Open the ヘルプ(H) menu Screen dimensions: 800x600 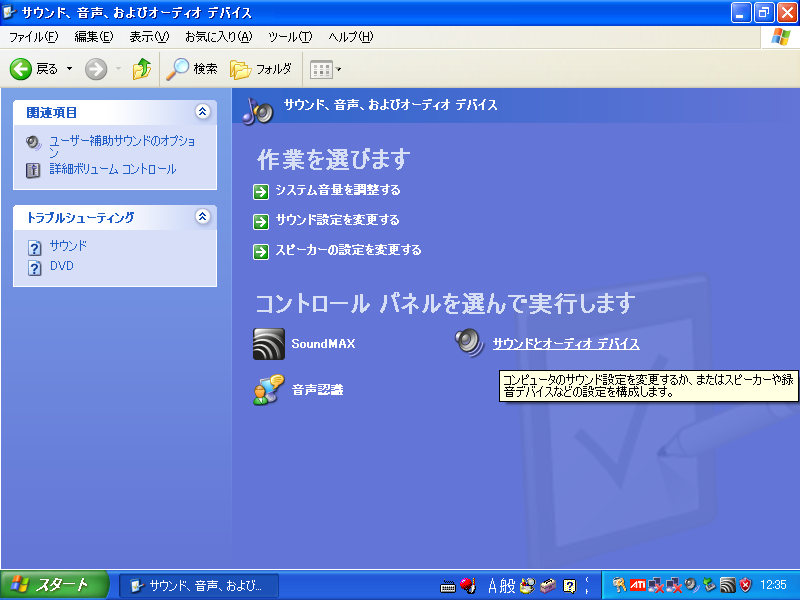tap(351, 37)
